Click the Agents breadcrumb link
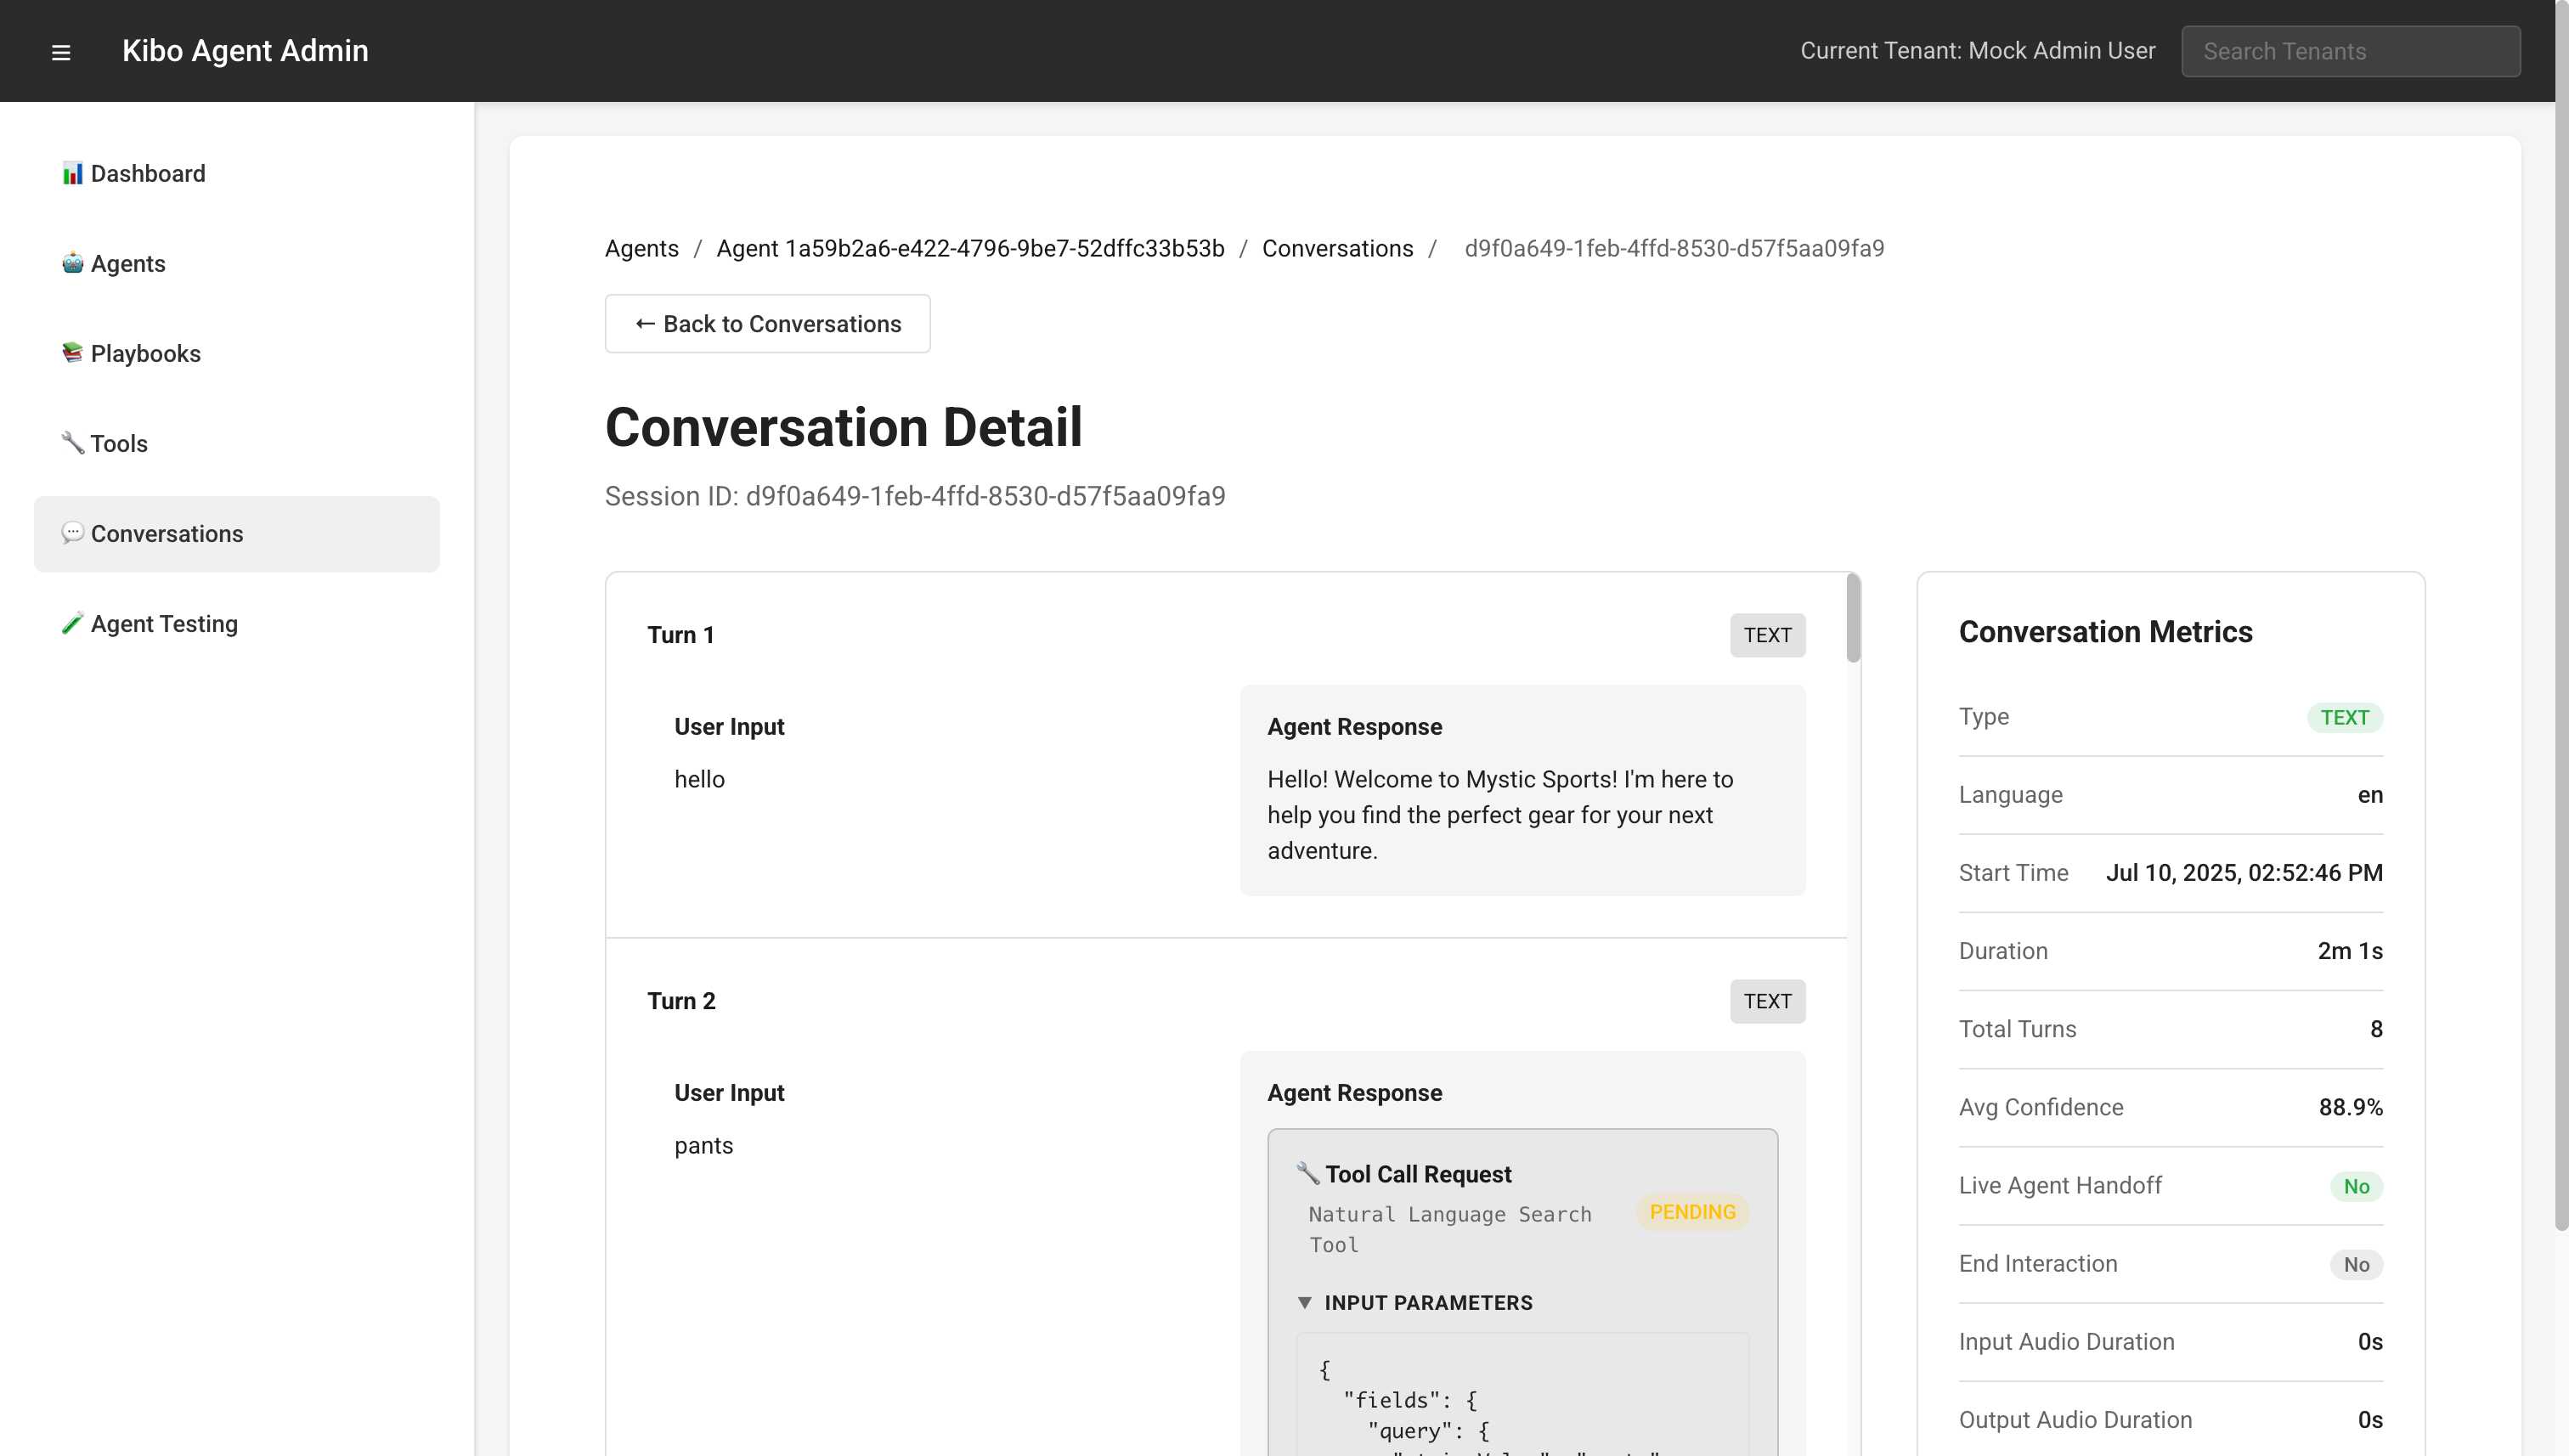Image resolution: width=2569 pixels, height=1456 pixels. (x=641, y=249)
